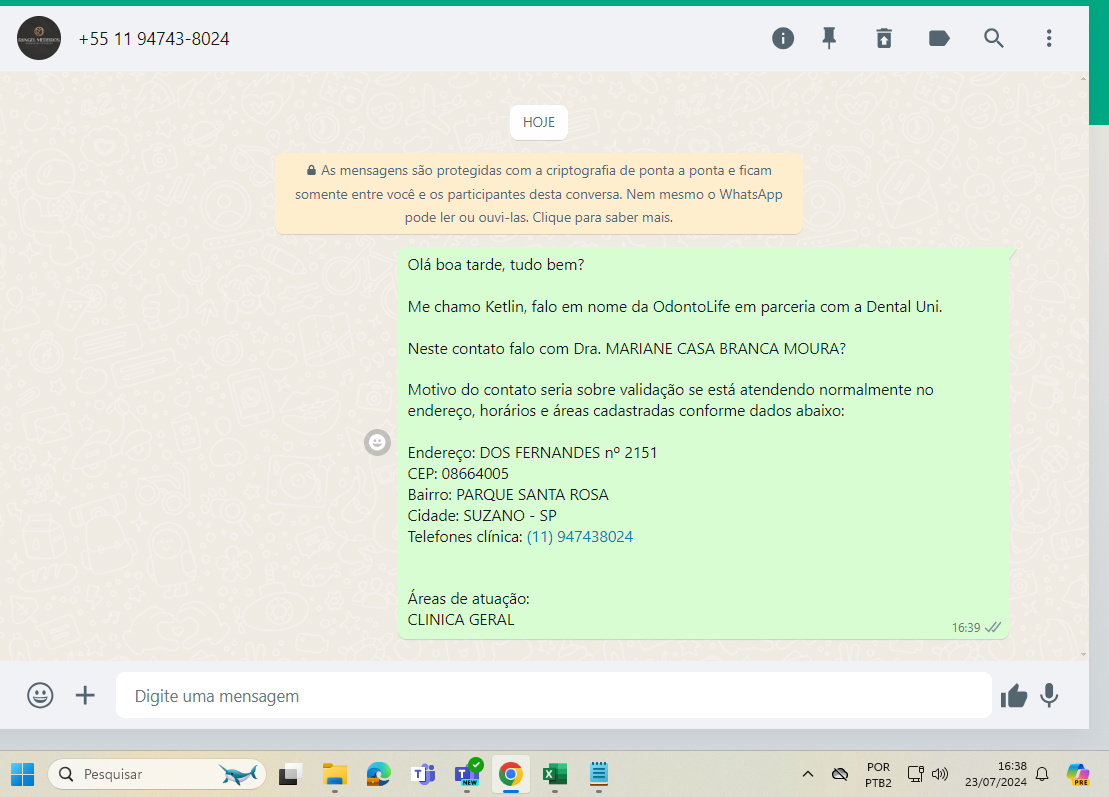This screenshot has width=1109, height=797.
Task: Expand hidden system tray icons chevron
Action: (808, 774)
